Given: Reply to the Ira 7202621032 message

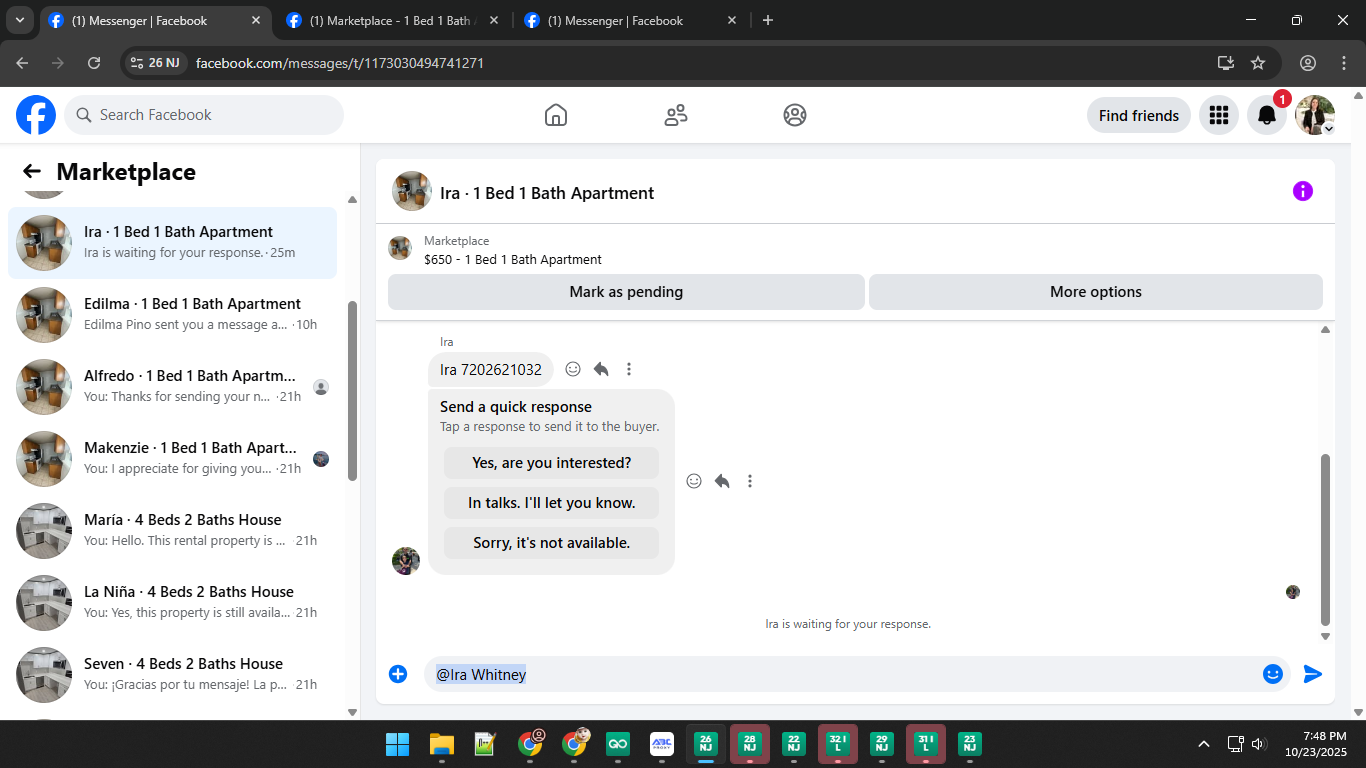Looking at the screenshot, I should coord(601,369).
